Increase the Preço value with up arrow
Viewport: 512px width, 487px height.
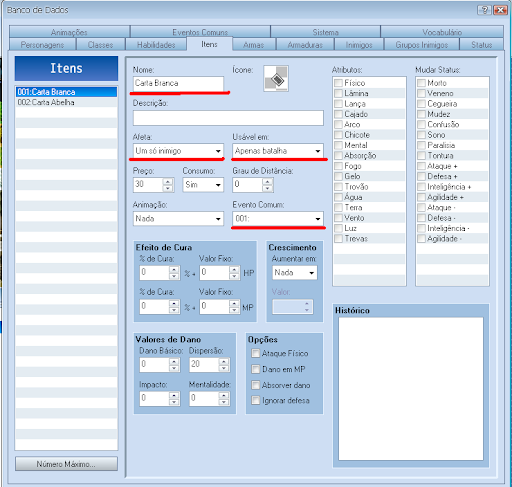[168, 182]
